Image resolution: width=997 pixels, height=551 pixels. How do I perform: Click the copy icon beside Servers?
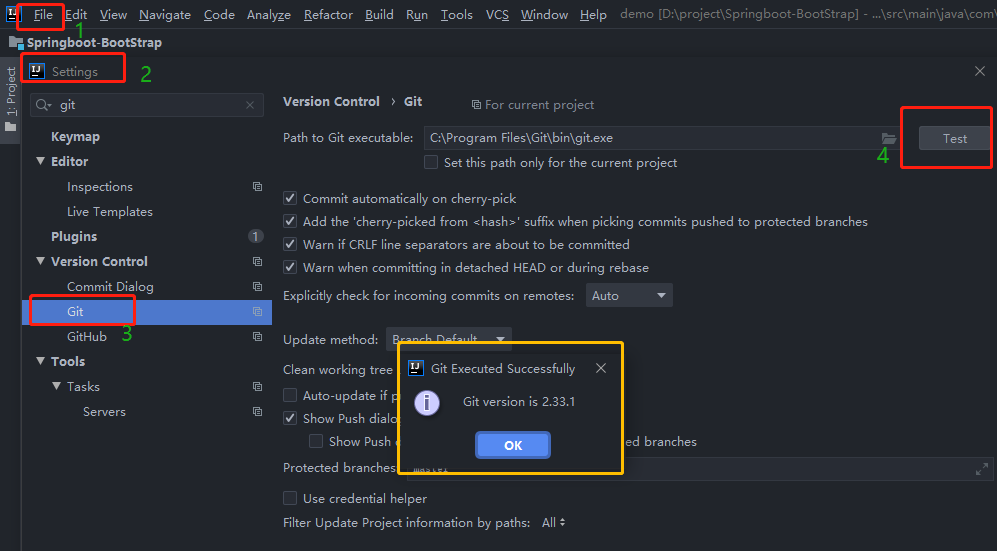257,412
